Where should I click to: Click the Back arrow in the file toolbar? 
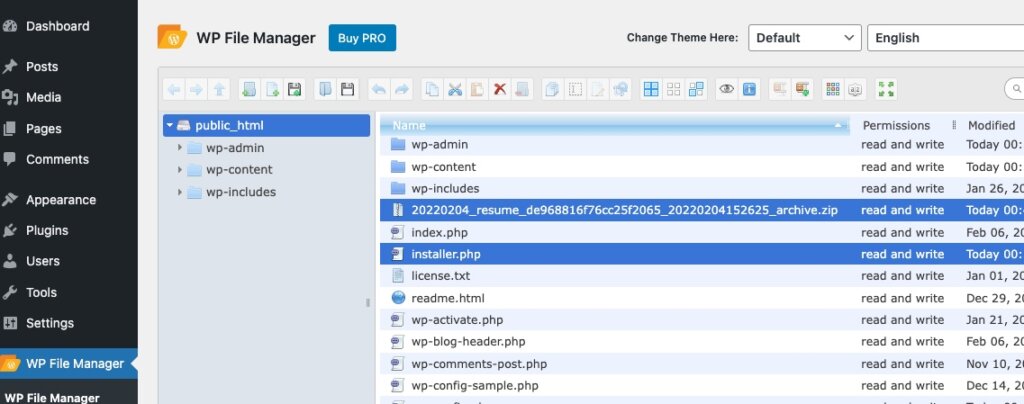coord(174,89)
